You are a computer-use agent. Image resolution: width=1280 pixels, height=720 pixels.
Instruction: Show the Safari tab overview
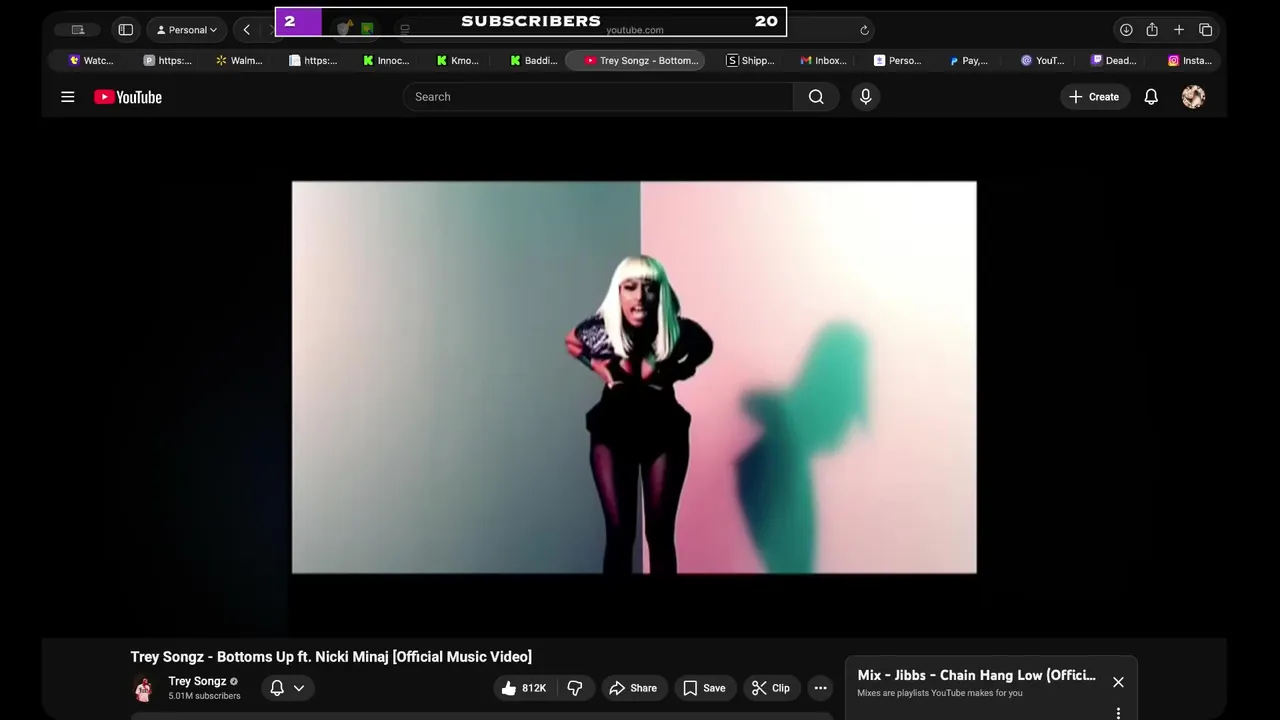tap(1206, 30)
